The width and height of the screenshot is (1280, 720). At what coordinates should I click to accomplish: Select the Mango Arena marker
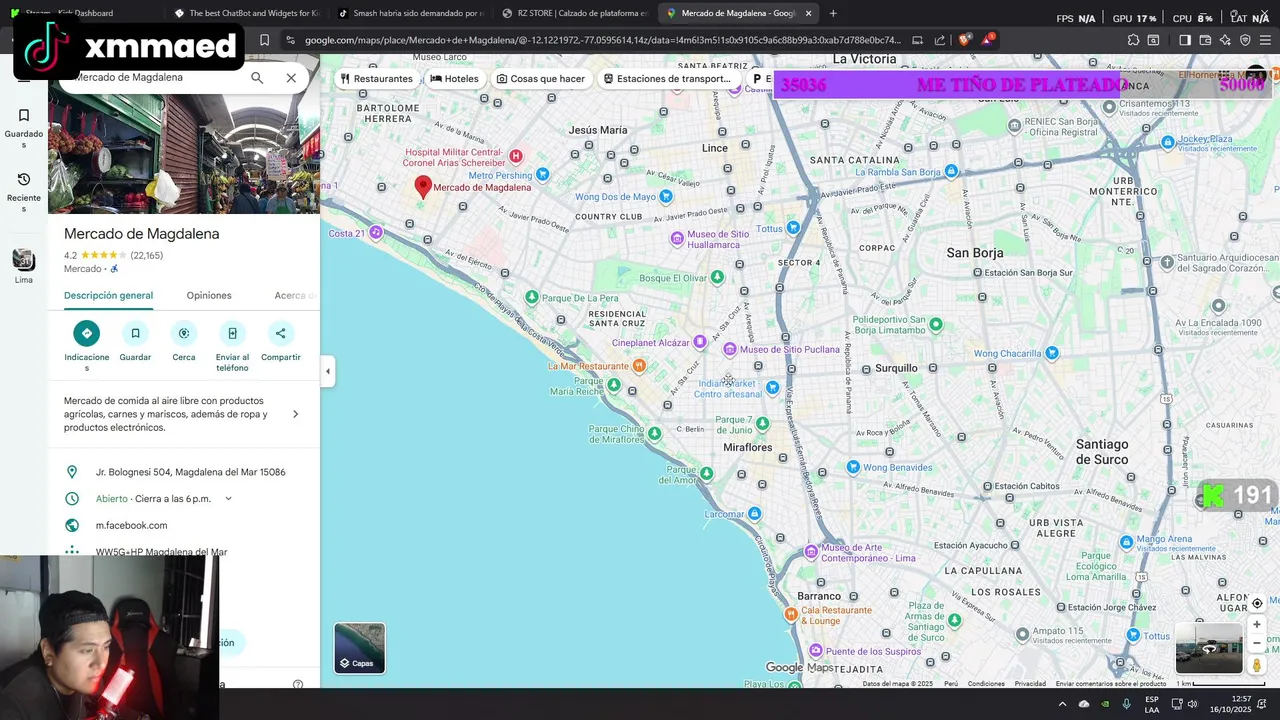(x=1127, y=542)
